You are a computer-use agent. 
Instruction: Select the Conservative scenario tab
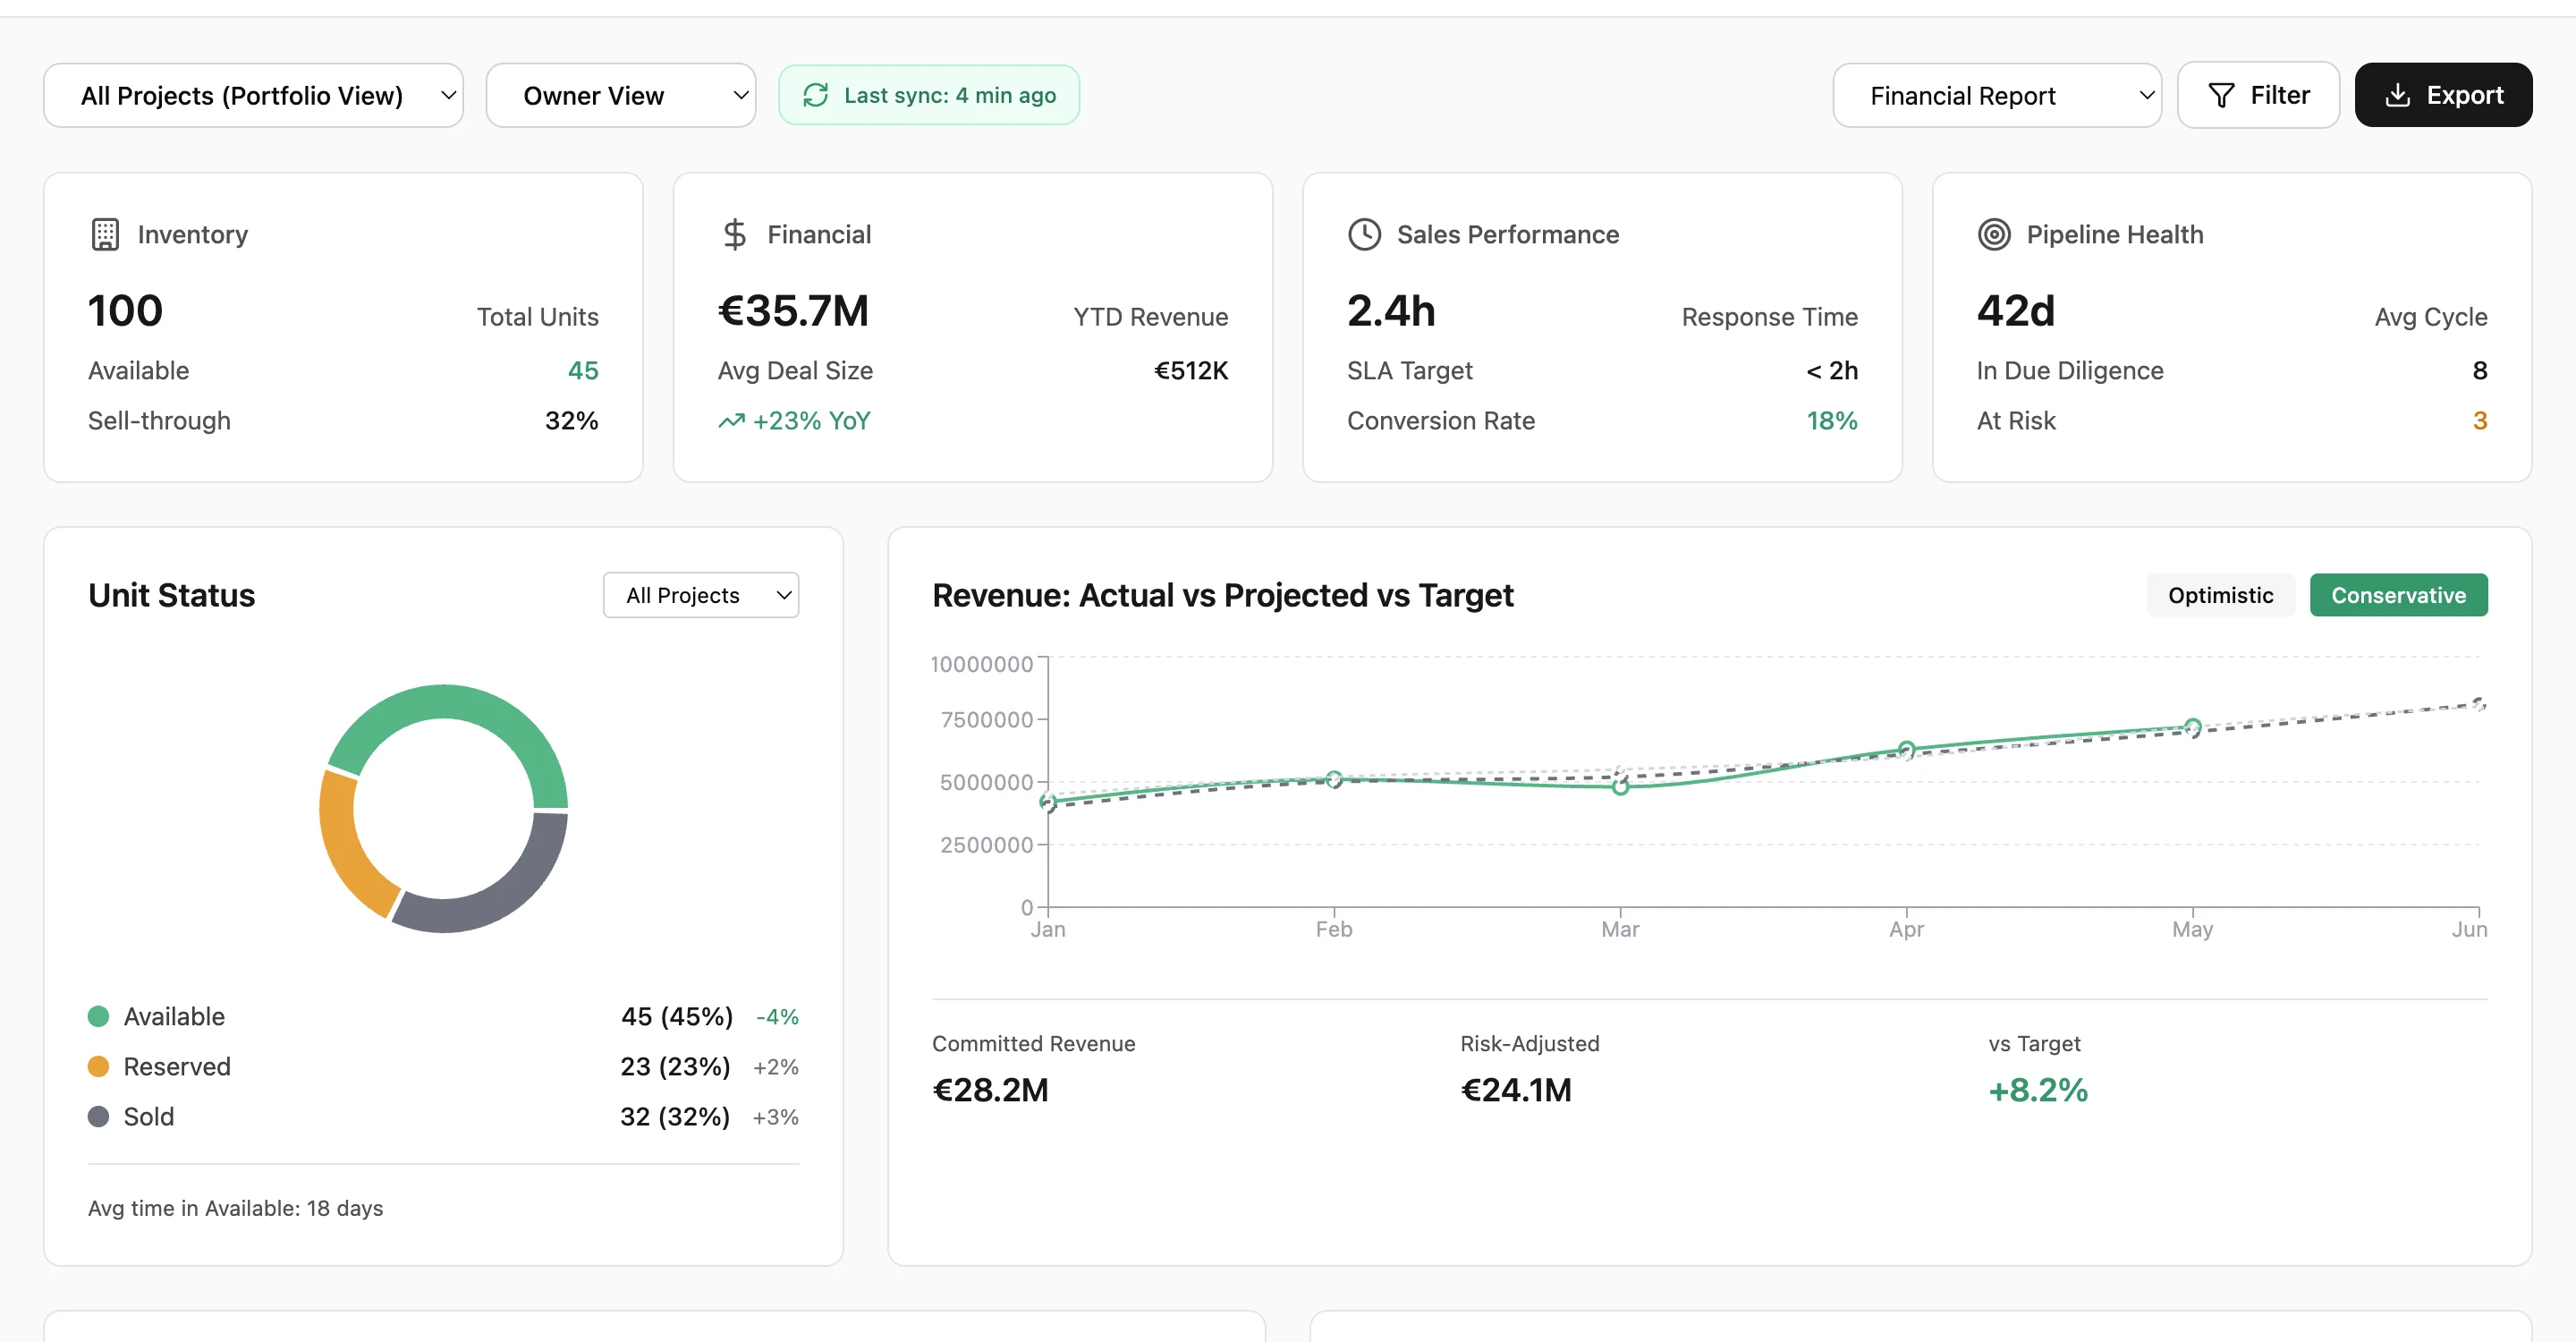tap(2398, 595)
